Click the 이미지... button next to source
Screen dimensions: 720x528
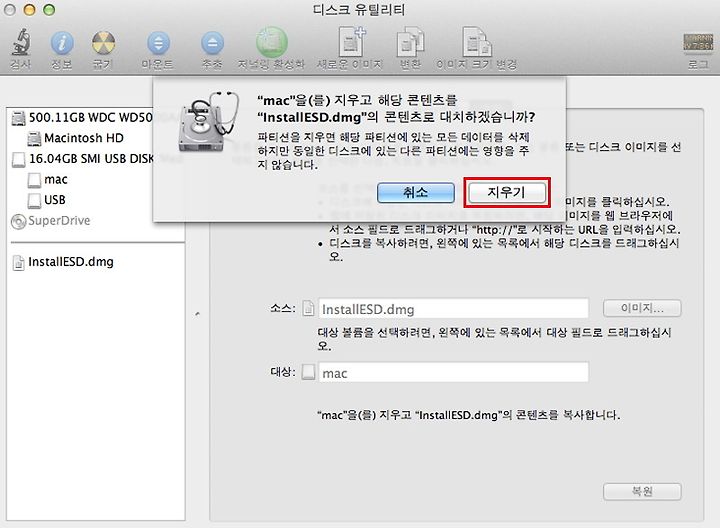[642, 308]
